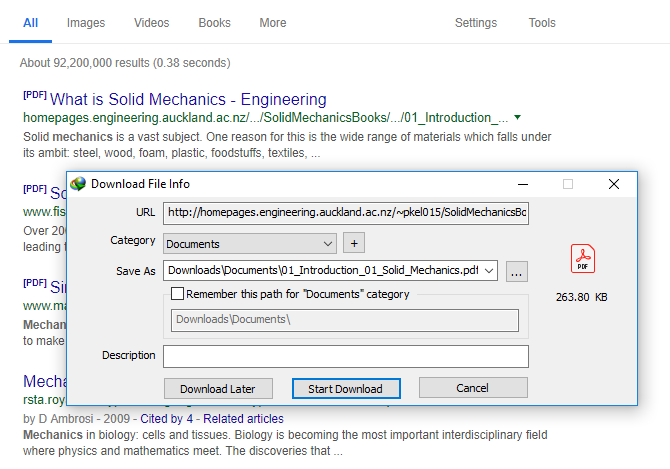670x469 pixels.
Task: Switch to the Images search tab
Action: [x=85, y=23]
